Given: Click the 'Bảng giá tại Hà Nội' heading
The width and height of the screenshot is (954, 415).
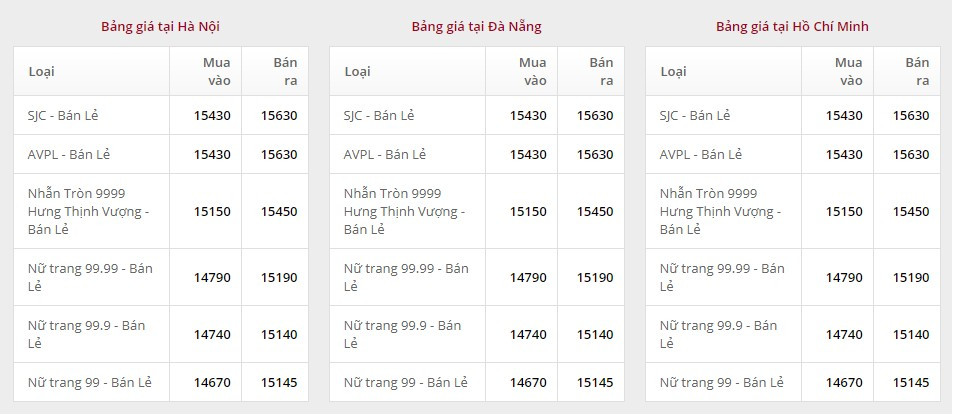Looking at the screenshot, I should coord(161,27).
